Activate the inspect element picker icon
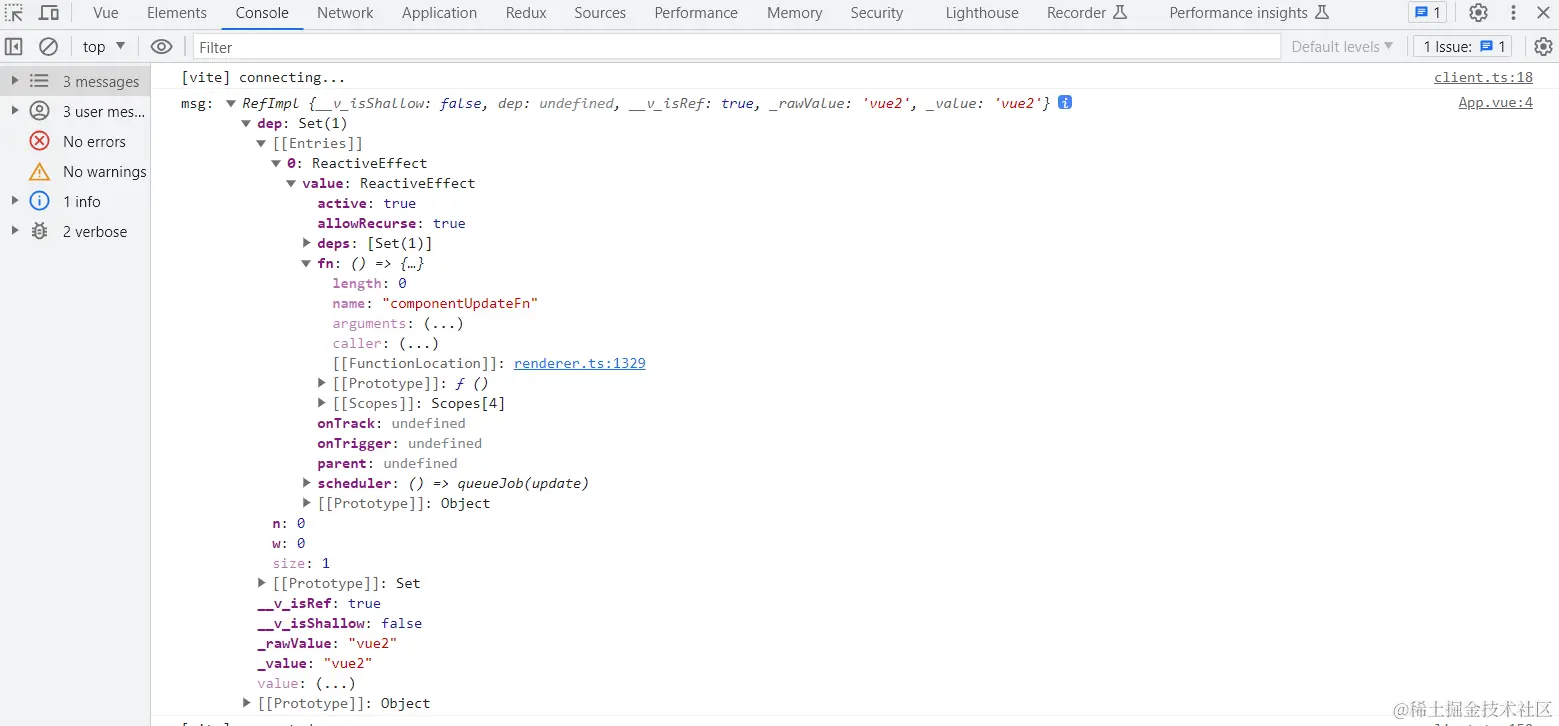The image size is (1559, 726). pos(14,13)
